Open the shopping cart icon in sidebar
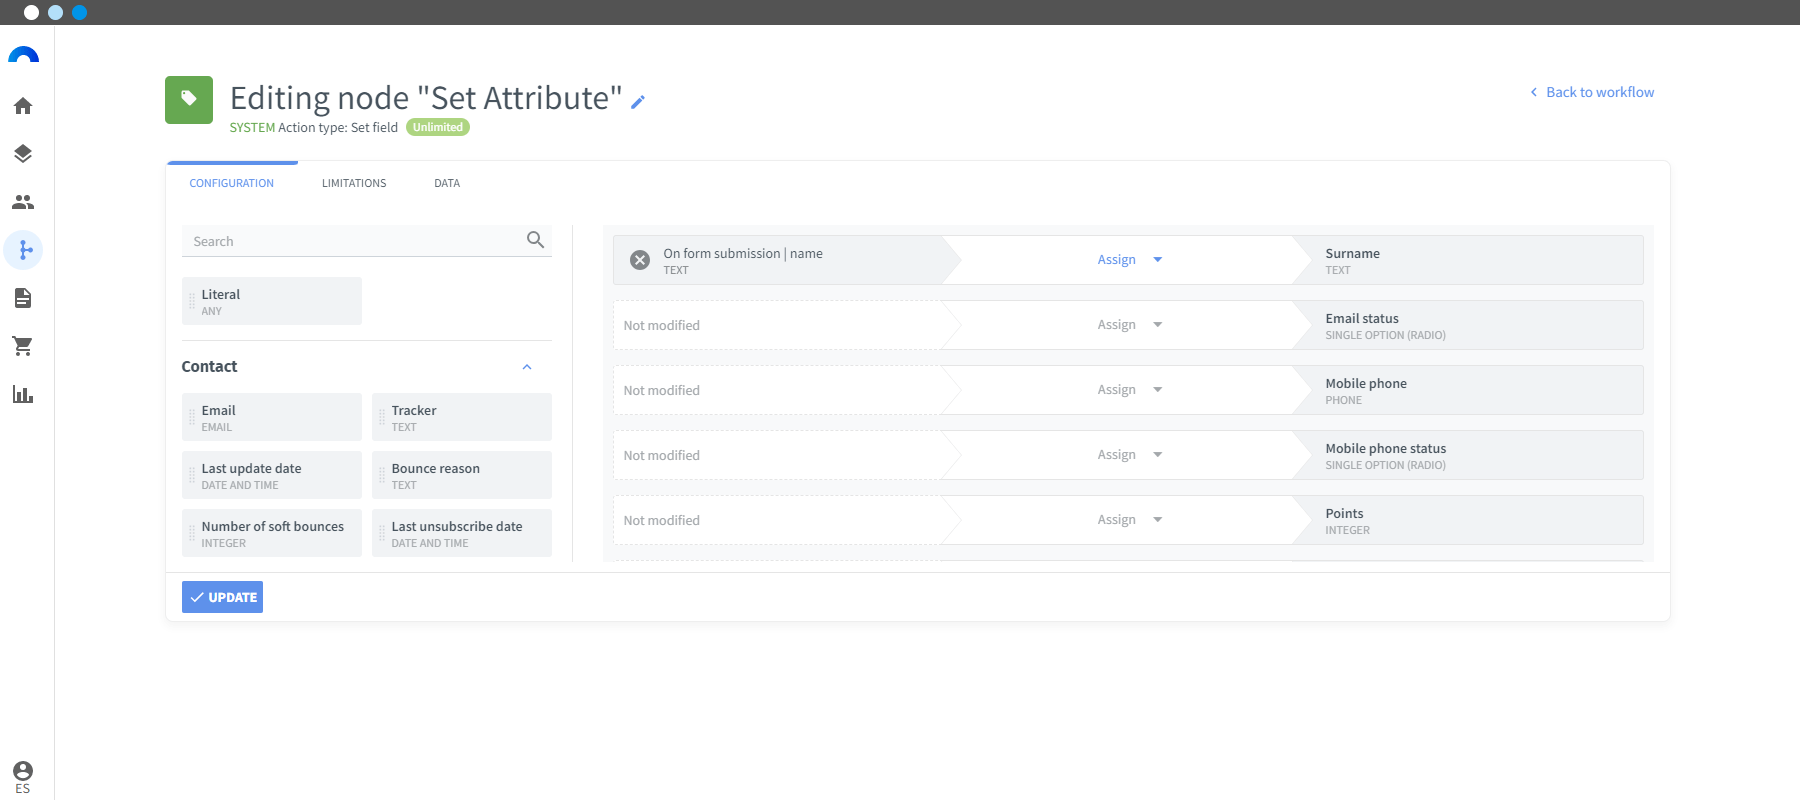1800x800 pixels. coord(23,346)
